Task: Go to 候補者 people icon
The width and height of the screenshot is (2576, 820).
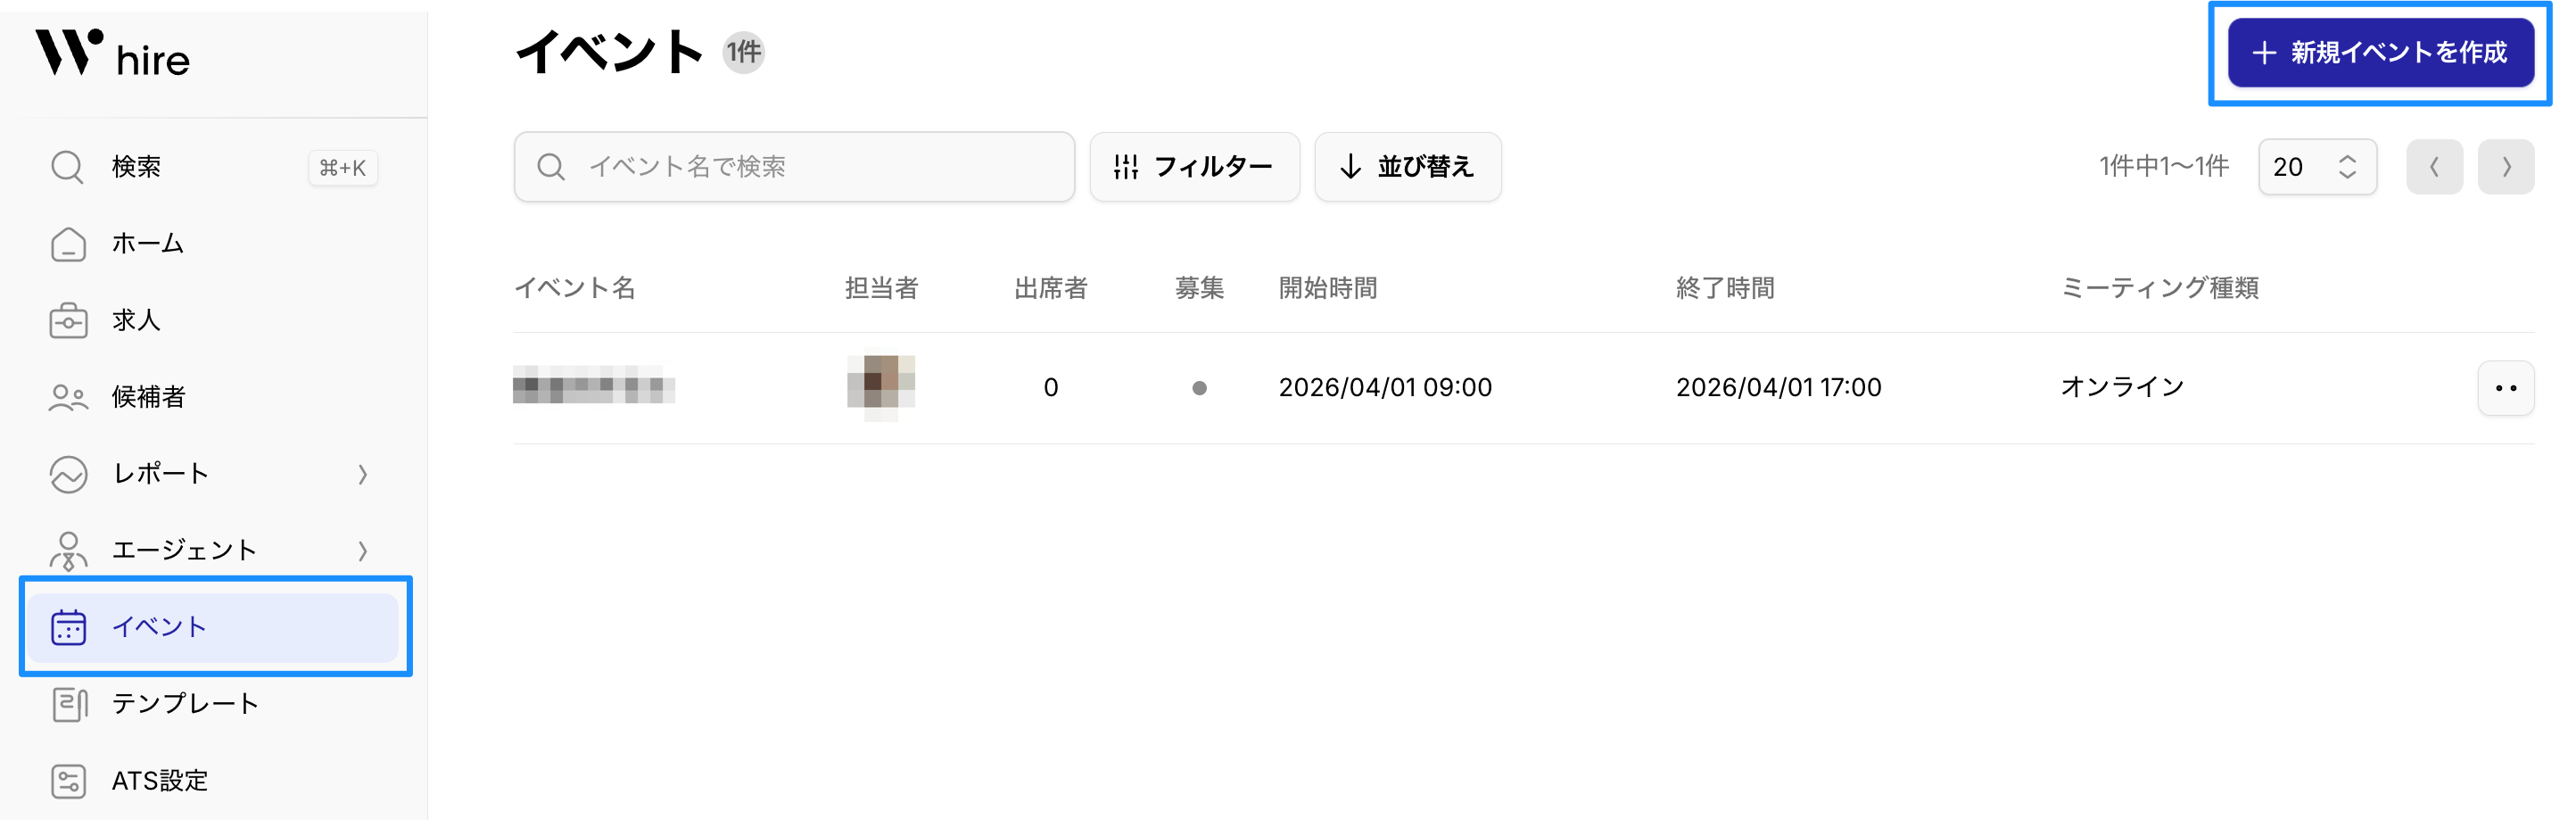Action: 68,398
